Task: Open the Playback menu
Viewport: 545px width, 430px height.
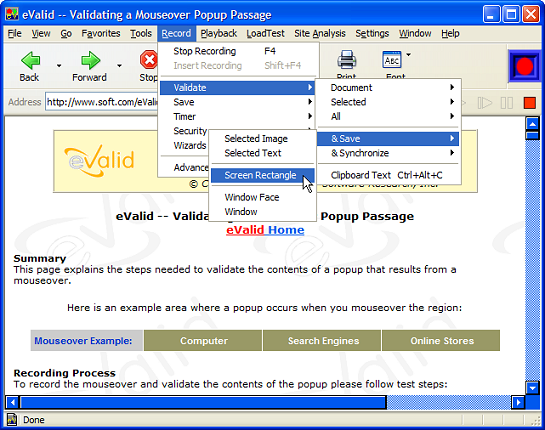Action: [x=219, y=33]
